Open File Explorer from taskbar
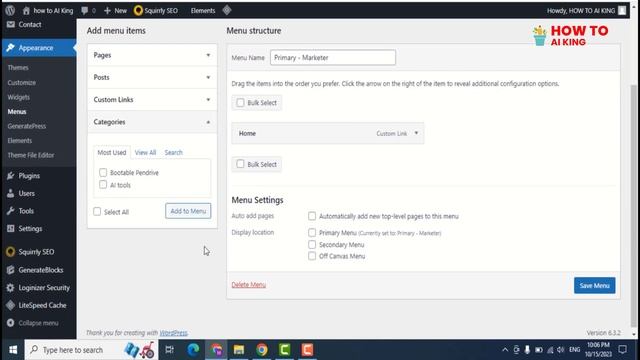Viewport: 640px width, 360px height. click(239, 350)
